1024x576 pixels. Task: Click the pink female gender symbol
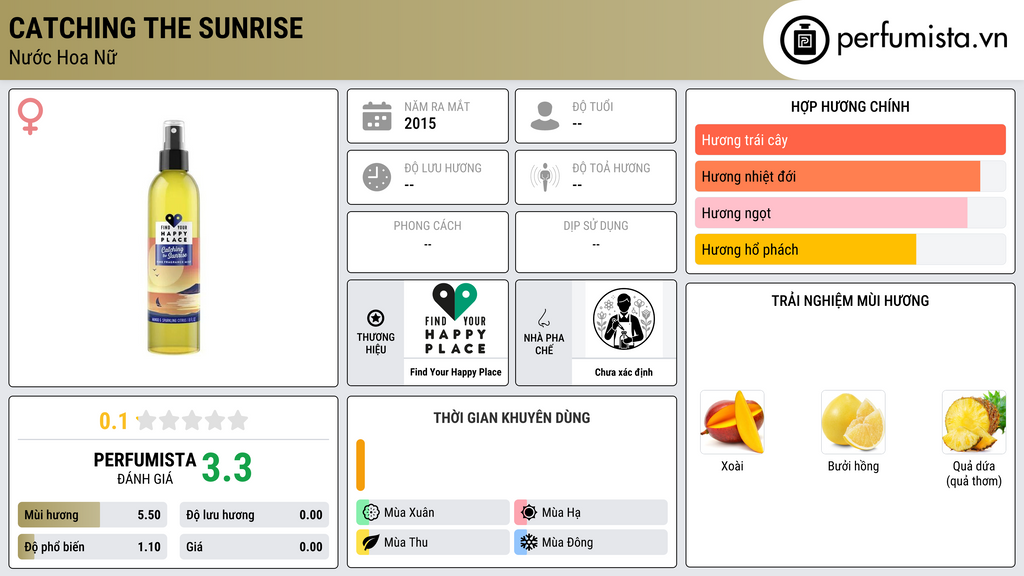[30, 116]
